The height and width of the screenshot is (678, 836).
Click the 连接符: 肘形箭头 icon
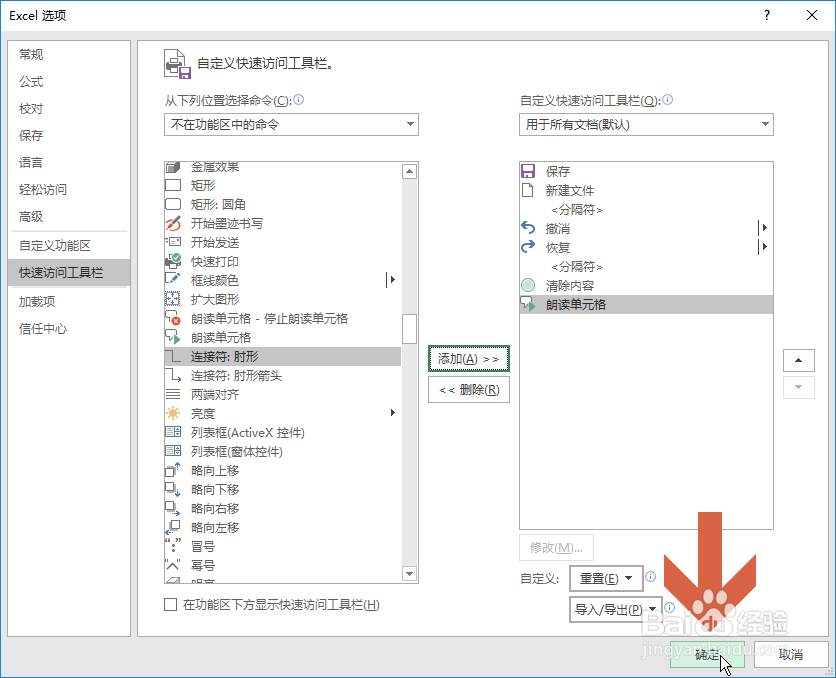(x=173, y=375)
